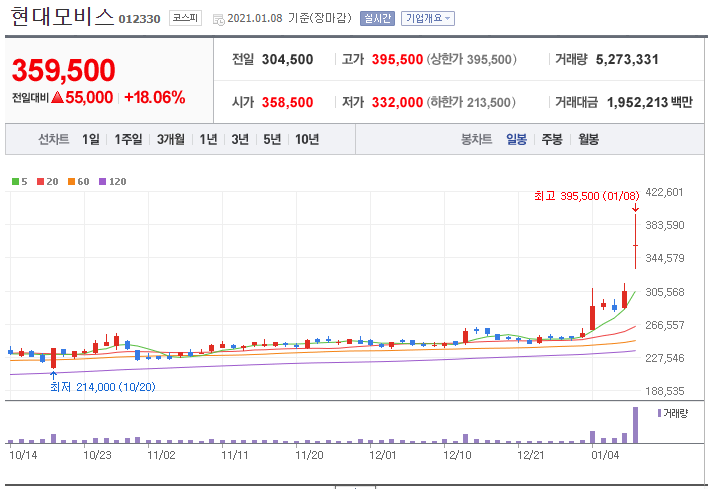
Task: Click the 01/04 date axis label
Action: 605,455
